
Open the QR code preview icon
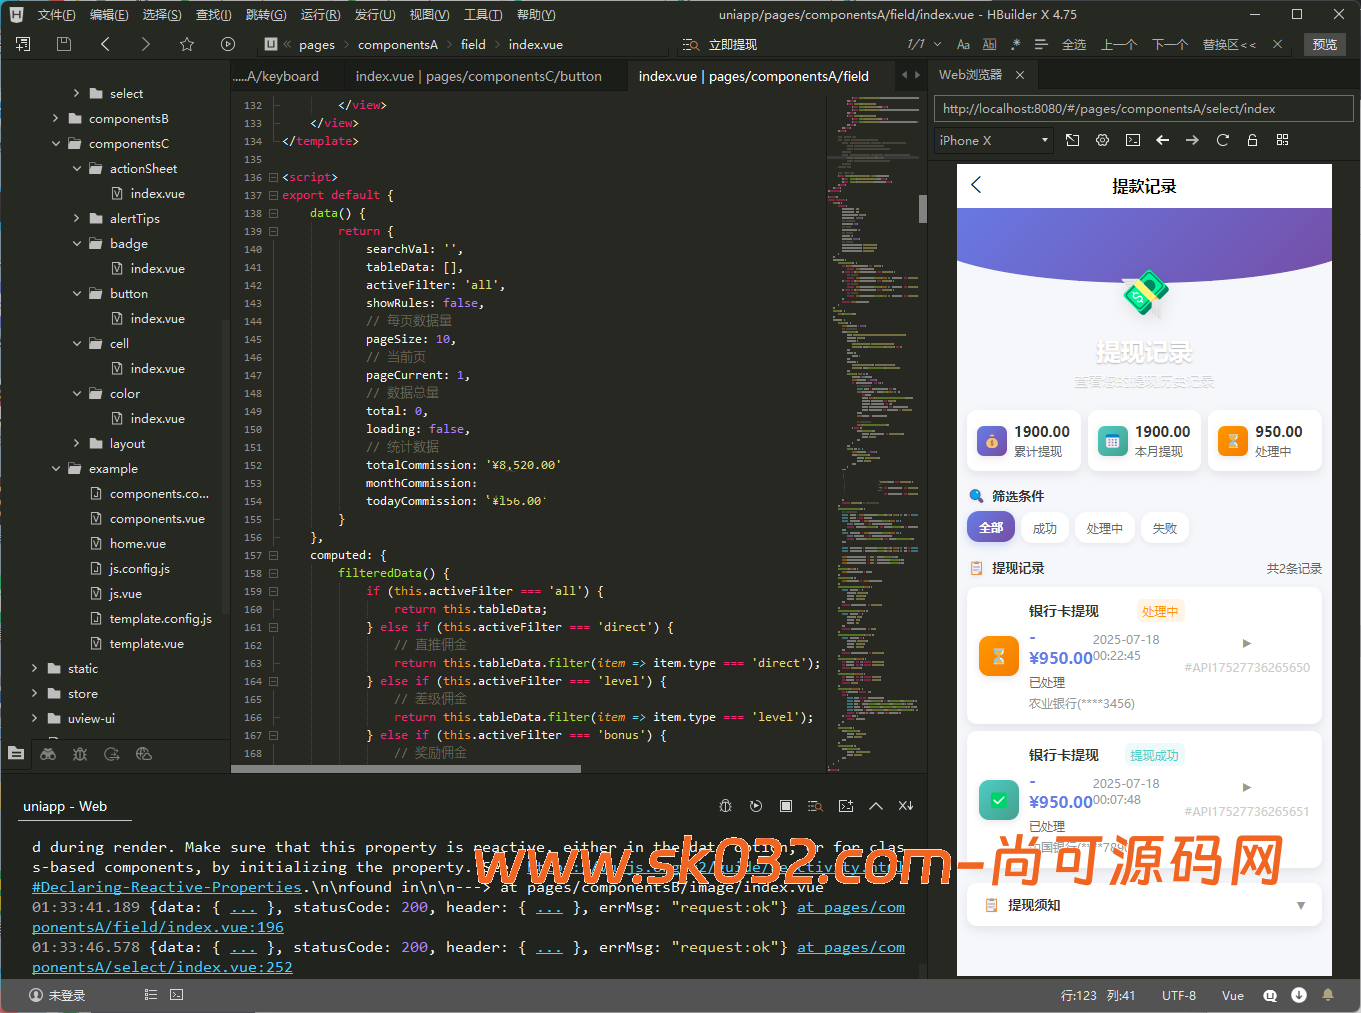(1282, 140)
